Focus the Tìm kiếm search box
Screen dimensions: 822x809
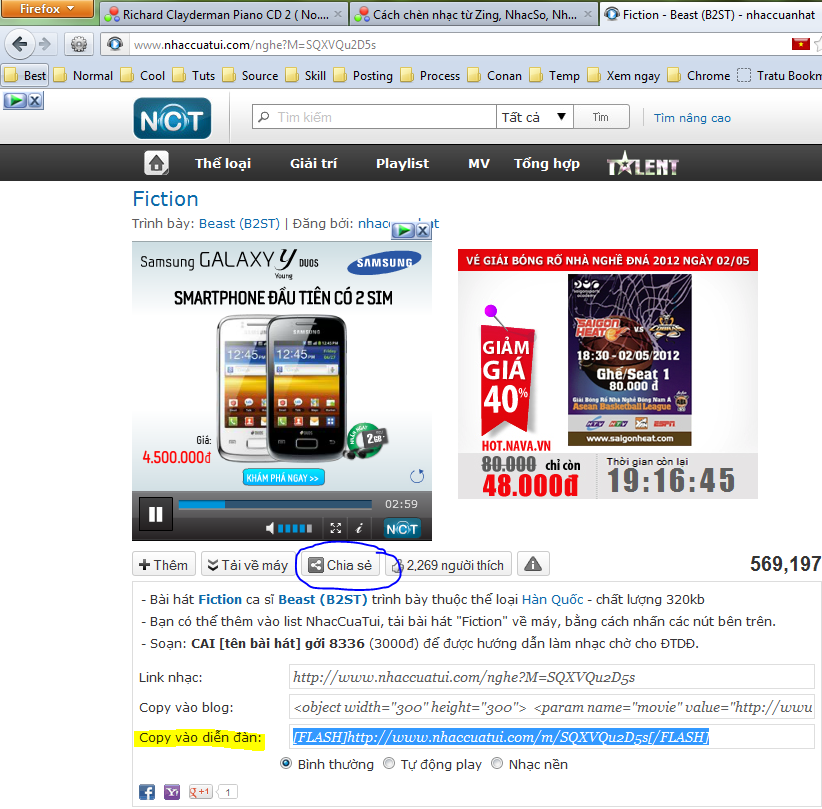374,117
